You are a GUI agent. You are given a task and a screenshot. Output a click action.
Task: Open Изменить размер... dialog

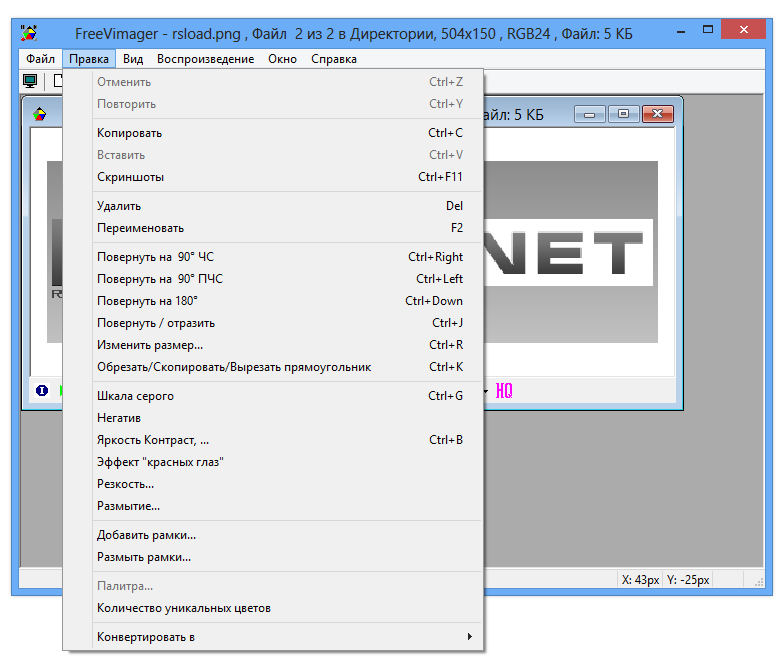tap(273, 345)
